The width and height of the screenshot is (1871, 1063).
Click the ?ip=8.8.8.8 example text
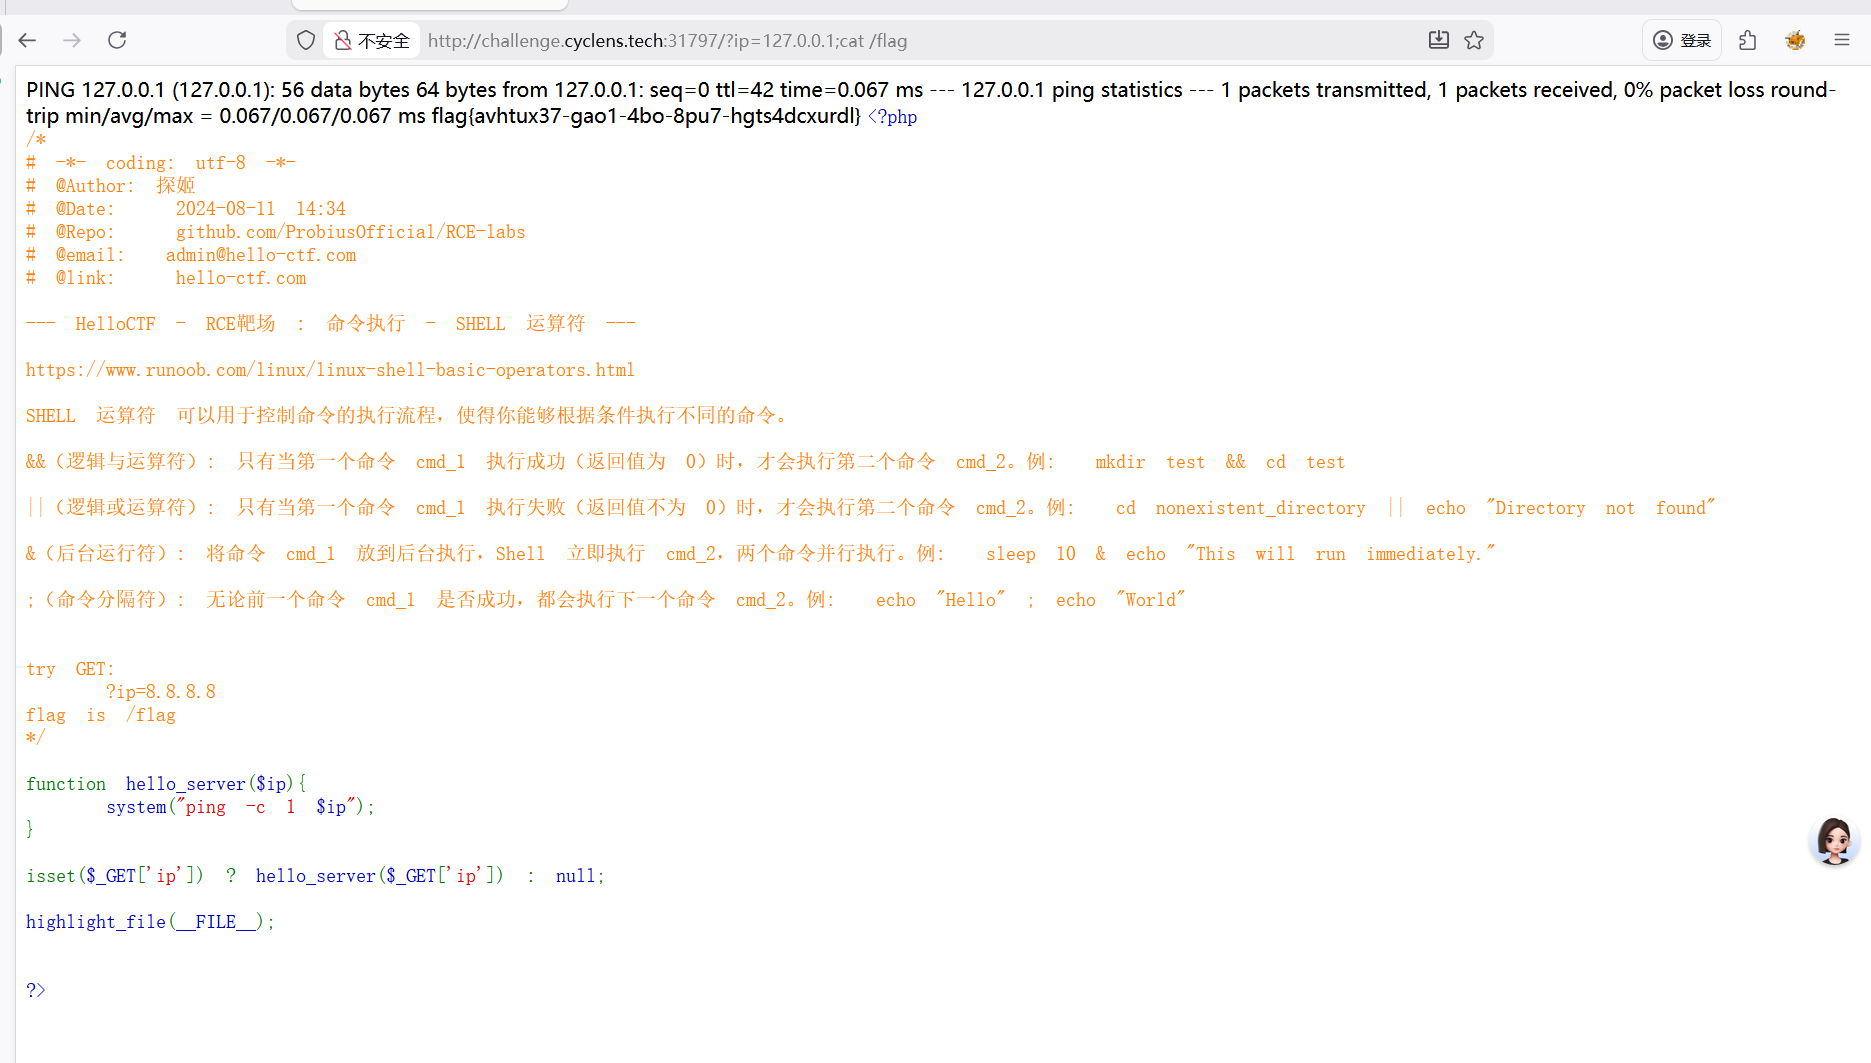(x=161, y=692)
